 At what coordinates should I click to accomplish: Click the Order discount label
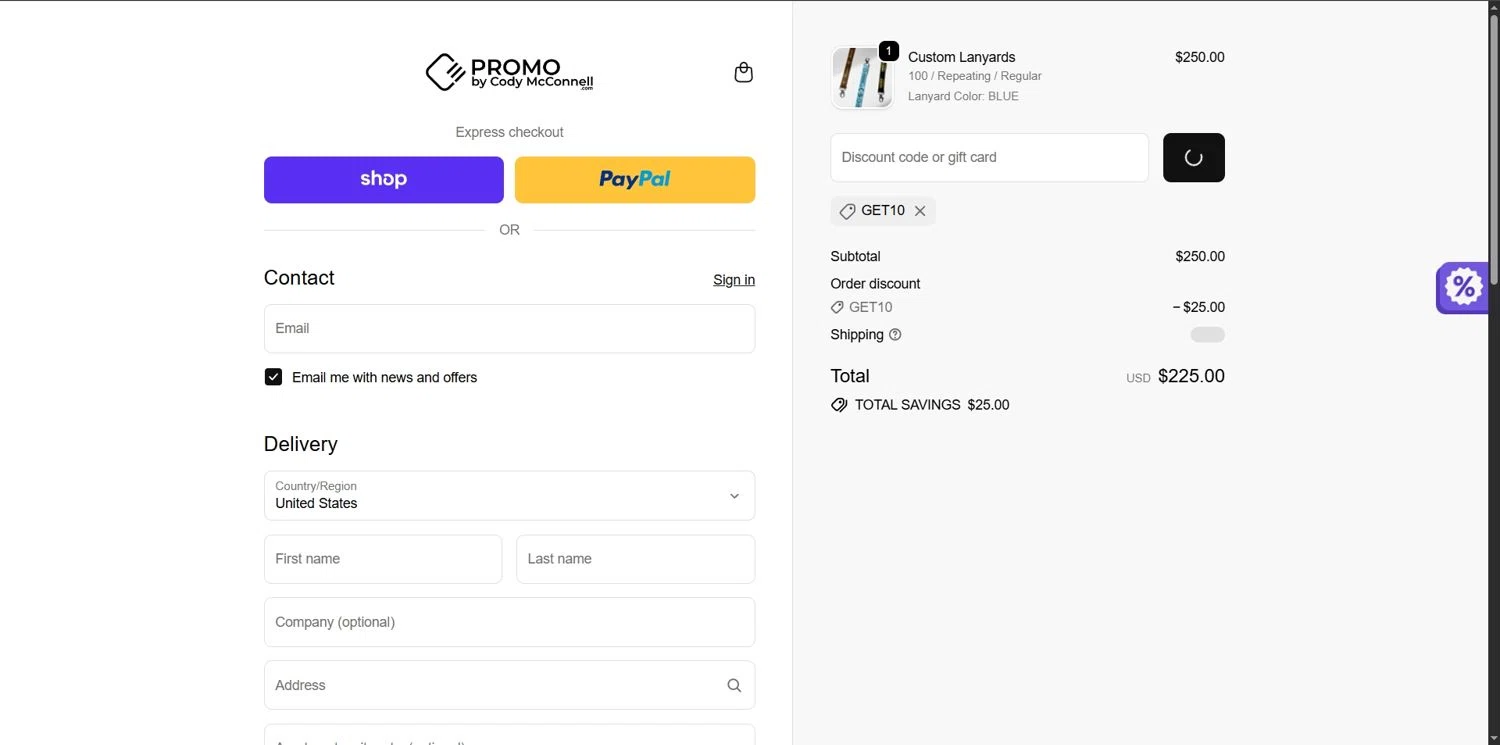tap(875, 284)
